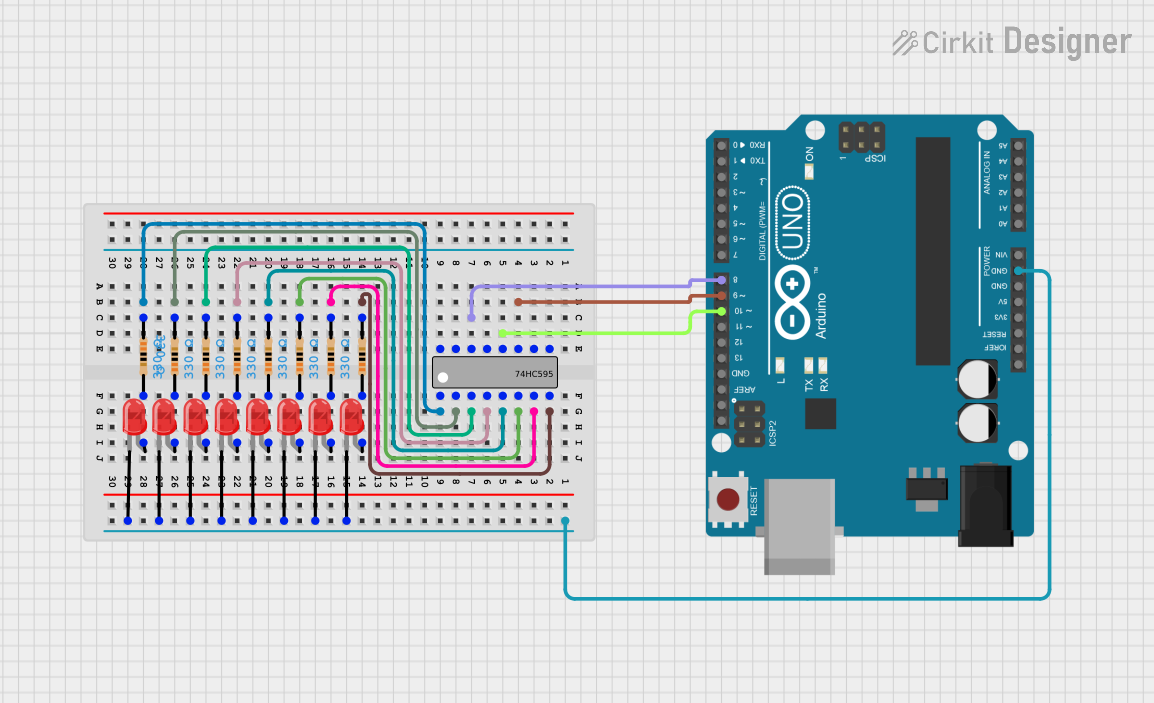
Task: Select the teal ground wire below the Arduino
Action: point(807,598)
